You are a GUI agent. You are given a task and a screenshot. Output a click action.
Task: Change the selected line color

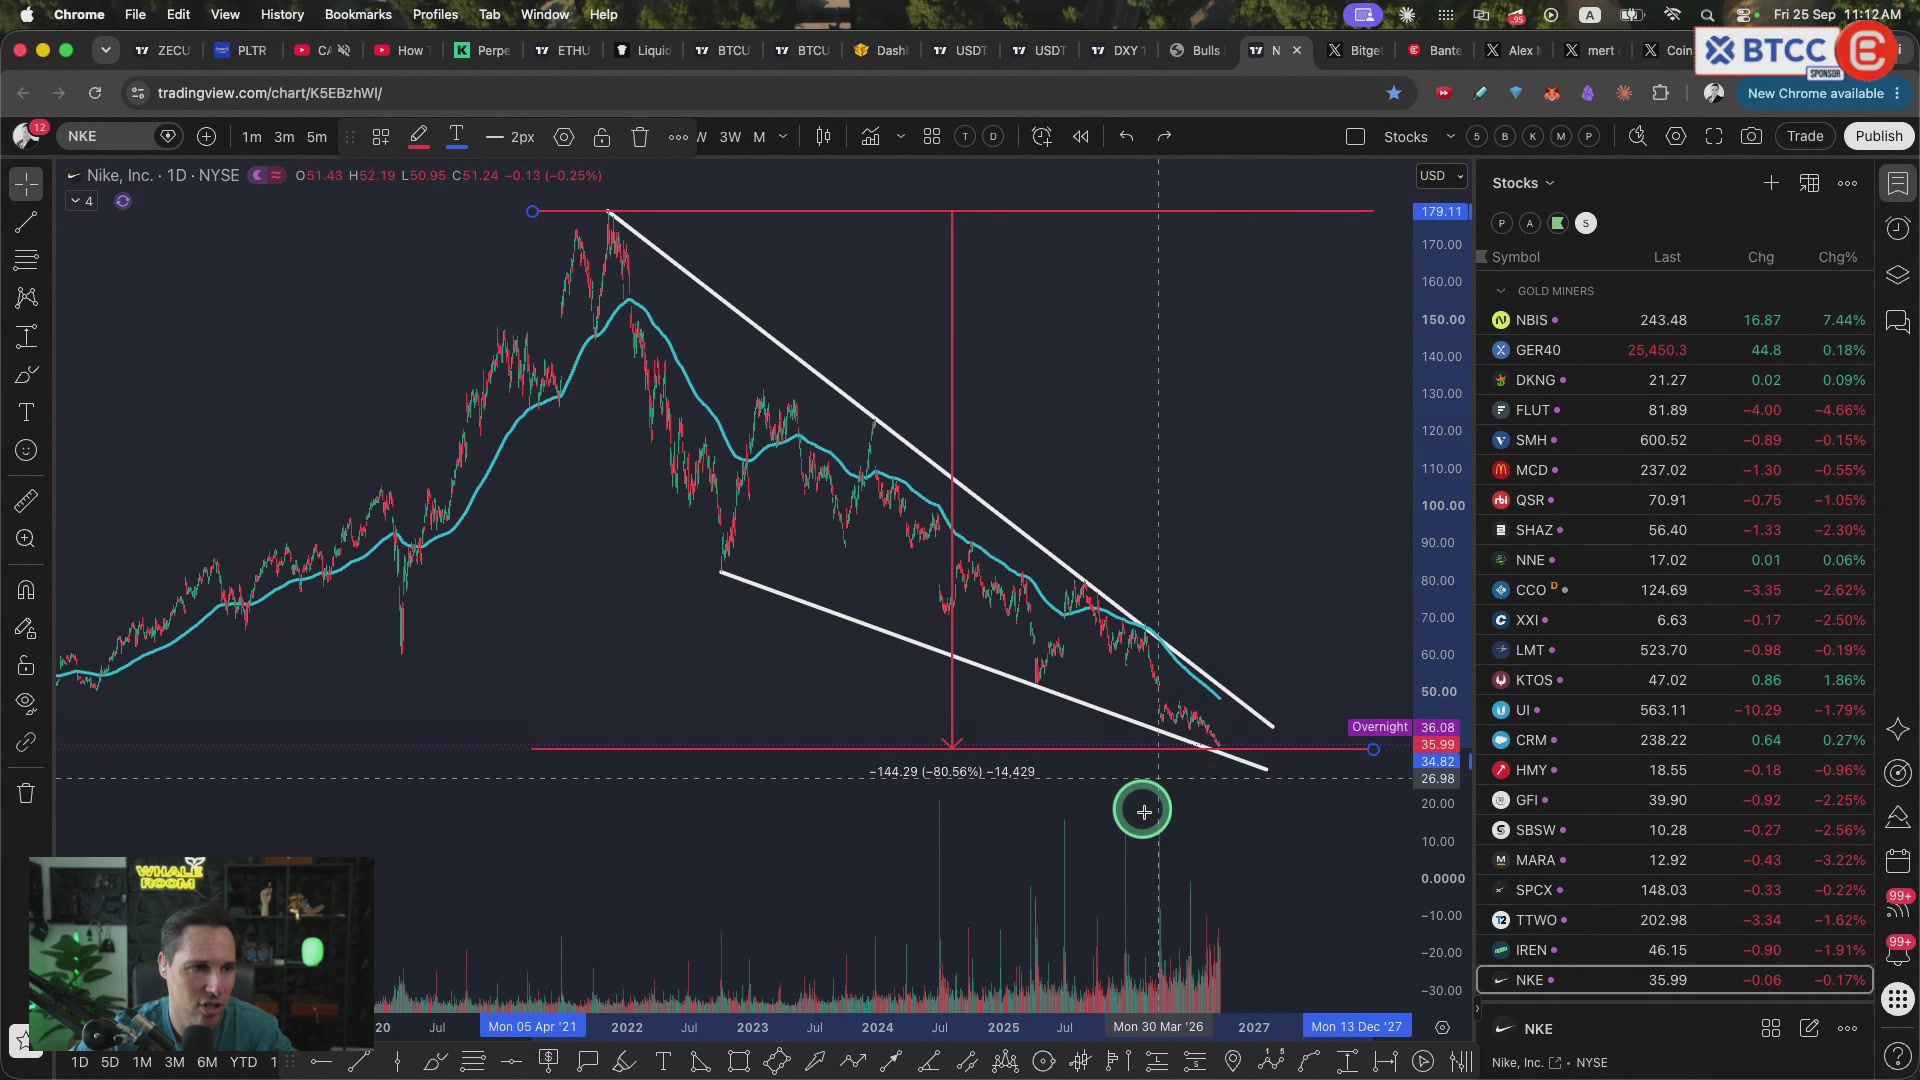pos(419,137)
